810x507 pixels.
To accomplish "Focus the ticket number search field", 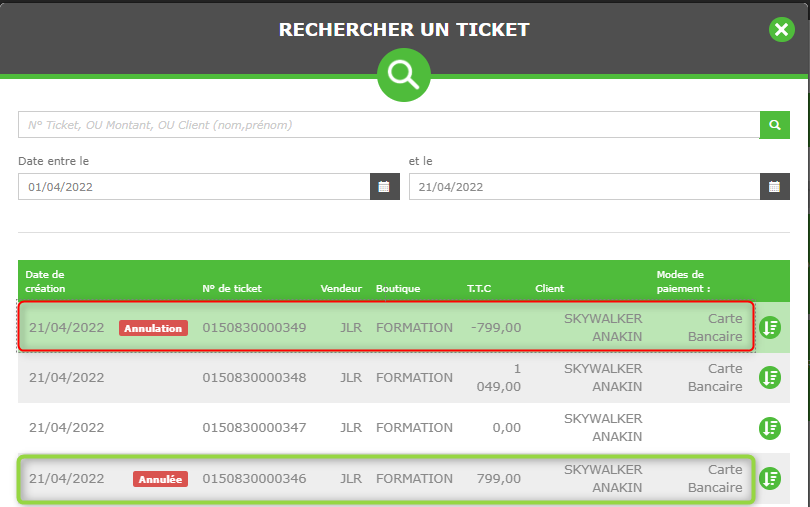I will tap(388, 125).
